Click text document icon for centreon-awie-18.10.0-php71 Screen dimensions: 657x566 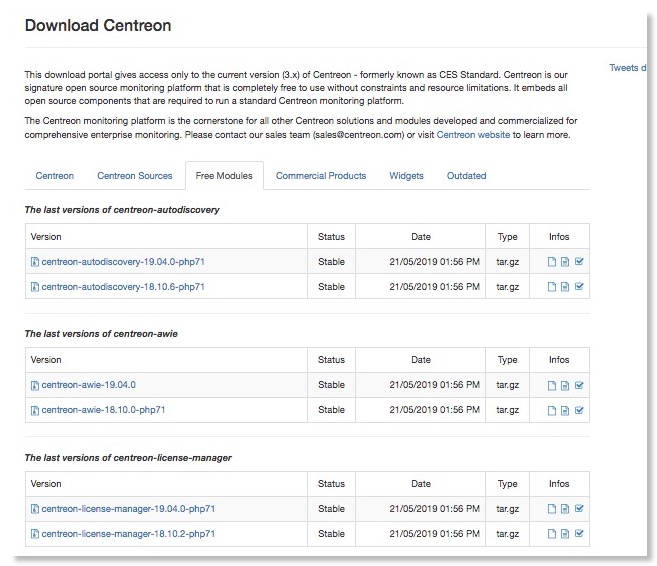[x=565, y=410]
